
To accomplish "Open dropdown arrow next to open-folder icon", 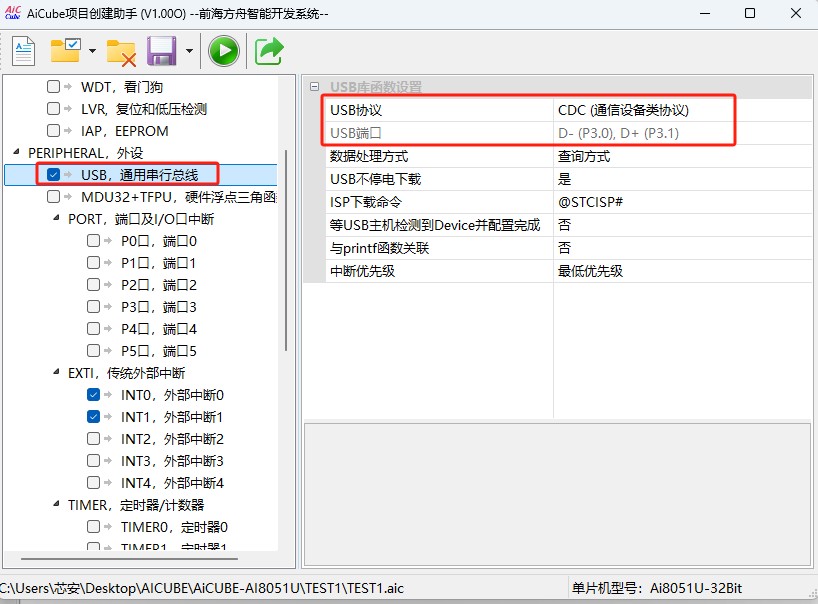I will click(x=92, y=51).
